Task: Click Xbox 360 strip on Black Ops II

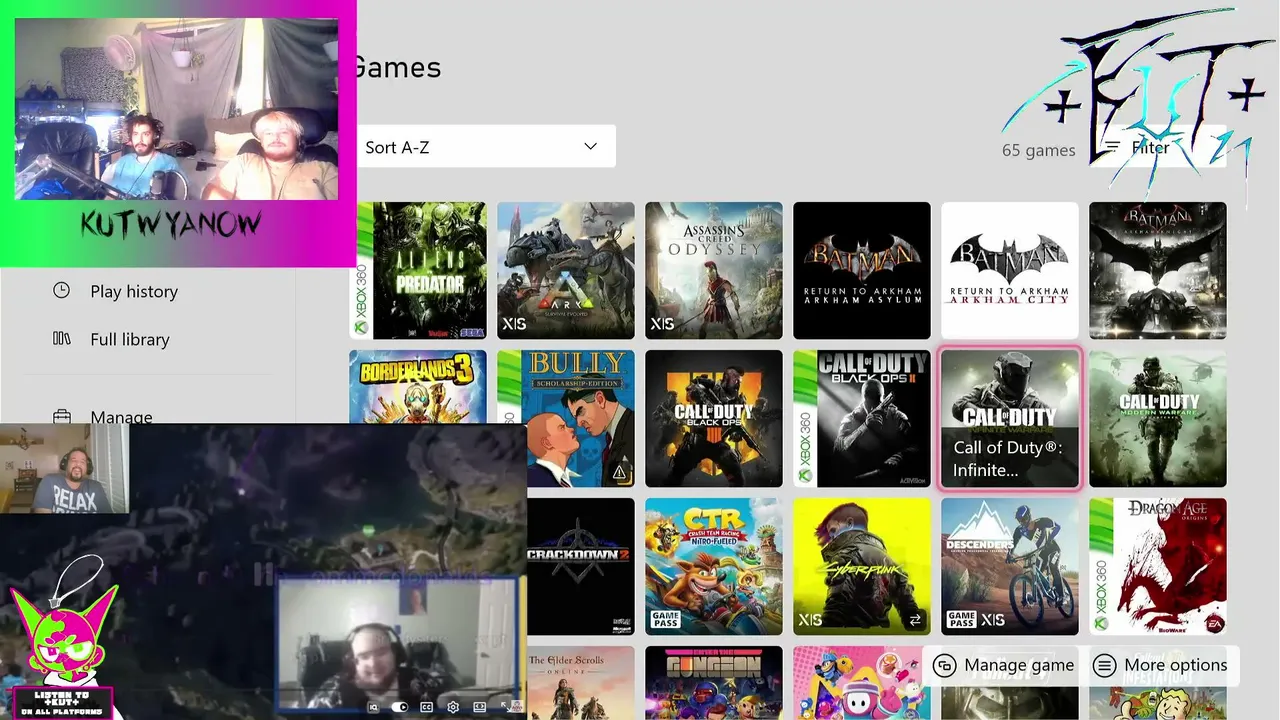Action: [x=805, y=418]
